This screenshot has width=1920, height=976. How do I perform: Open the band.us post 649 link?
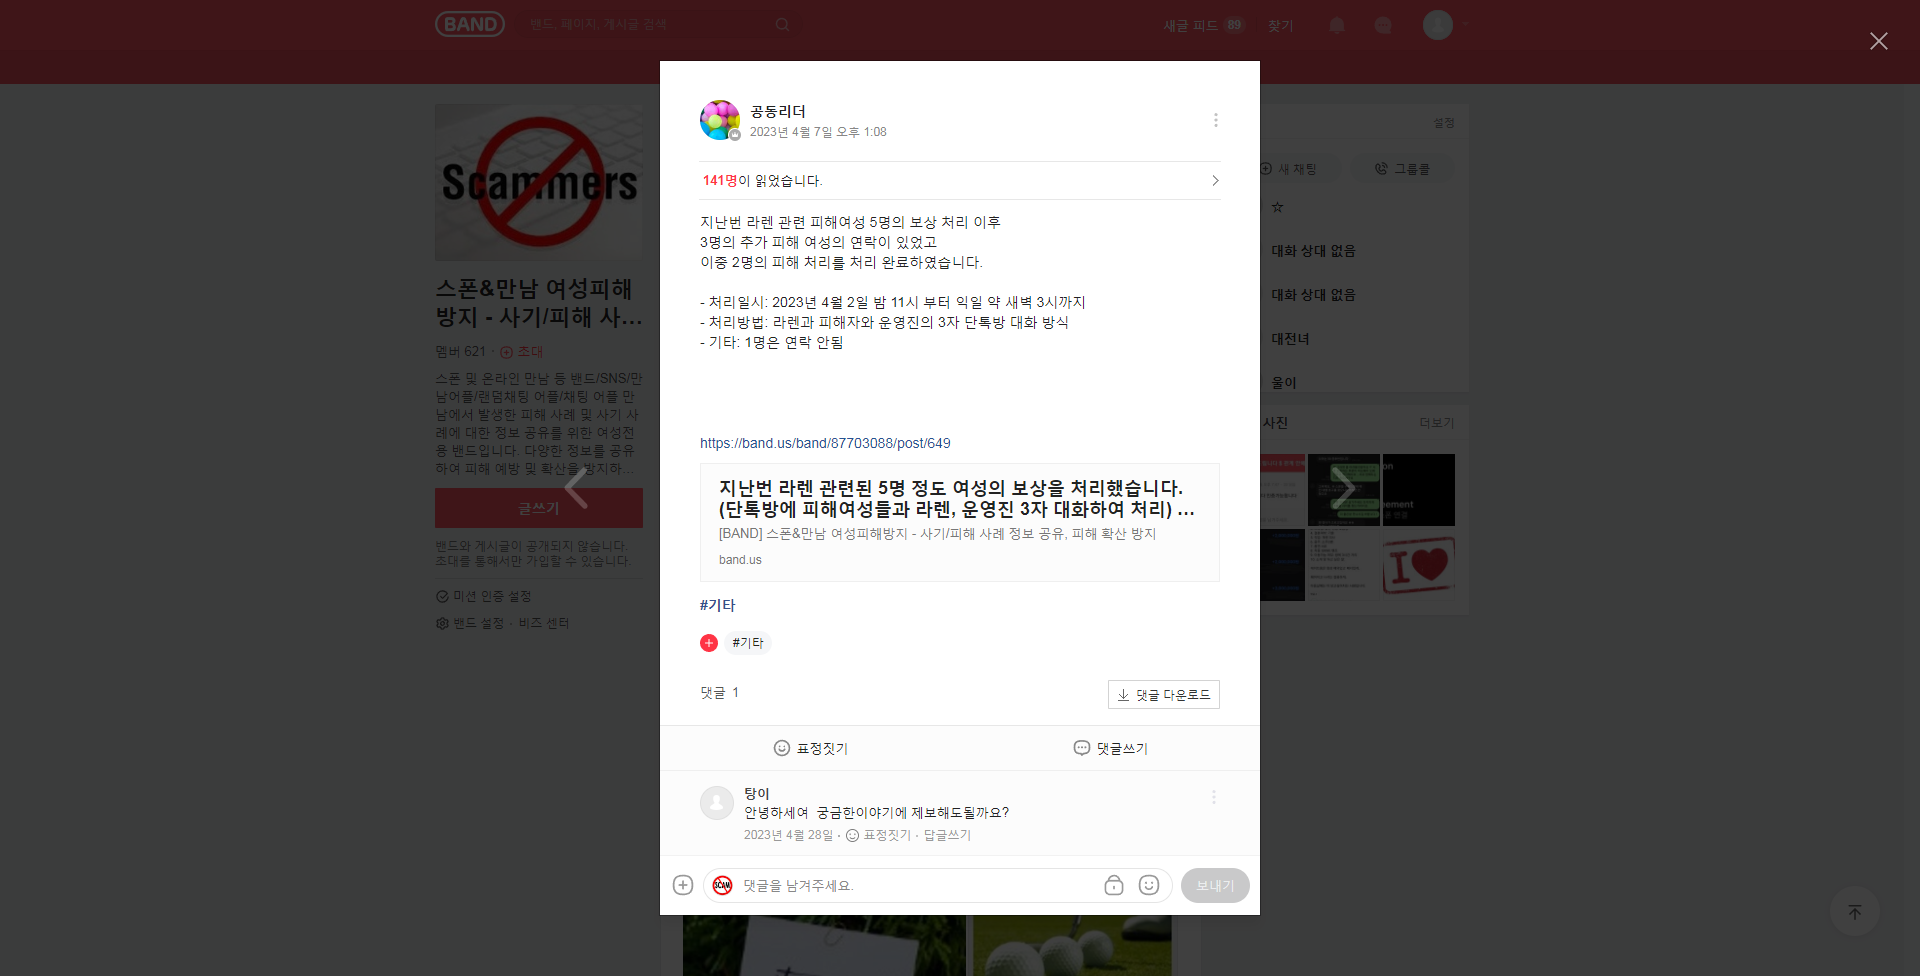[825, 443]
